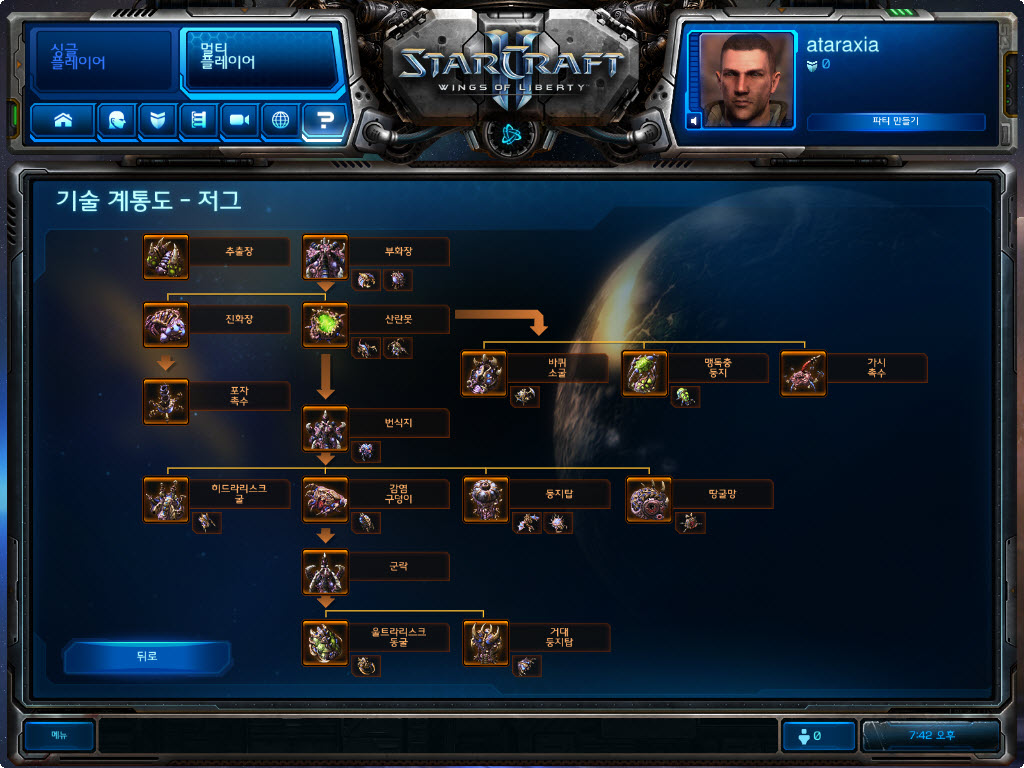This screenshot has width=1024, height=768.
Task: Click the 뒤로 back button
Action: 147,656
